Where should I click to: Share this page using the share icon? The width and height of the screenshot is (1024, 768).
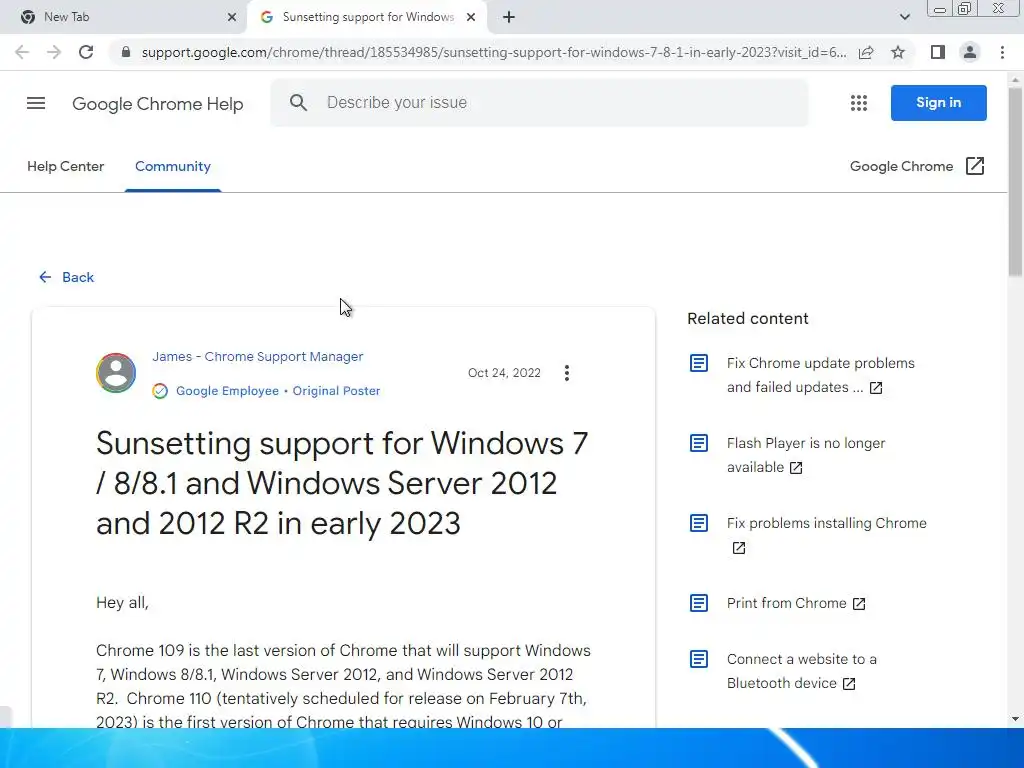866,52
